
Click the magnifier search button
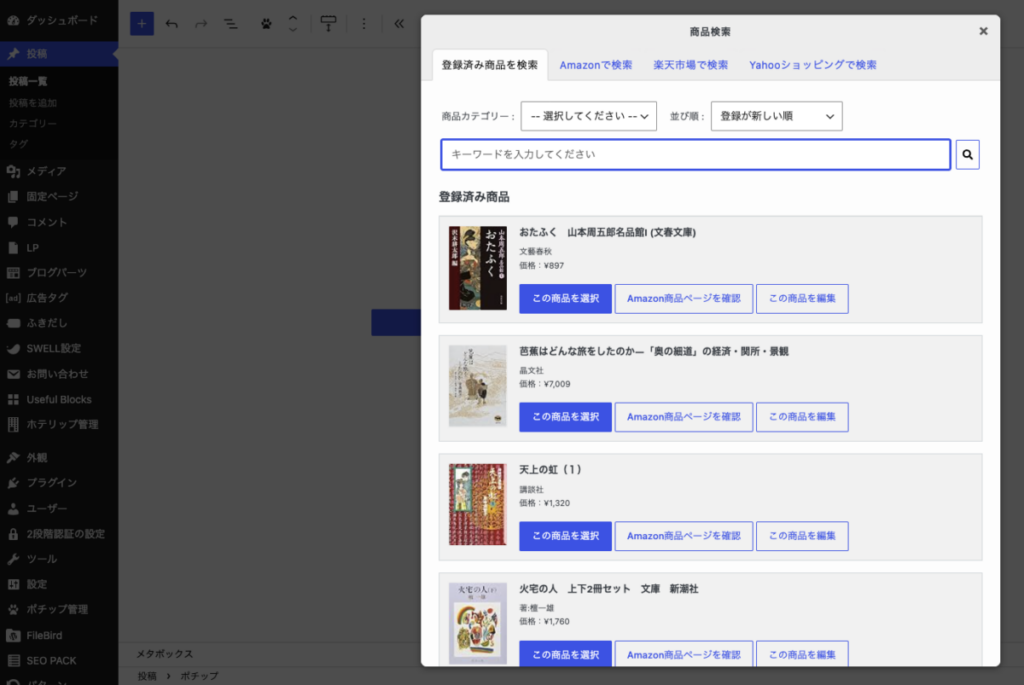(967, 155)
